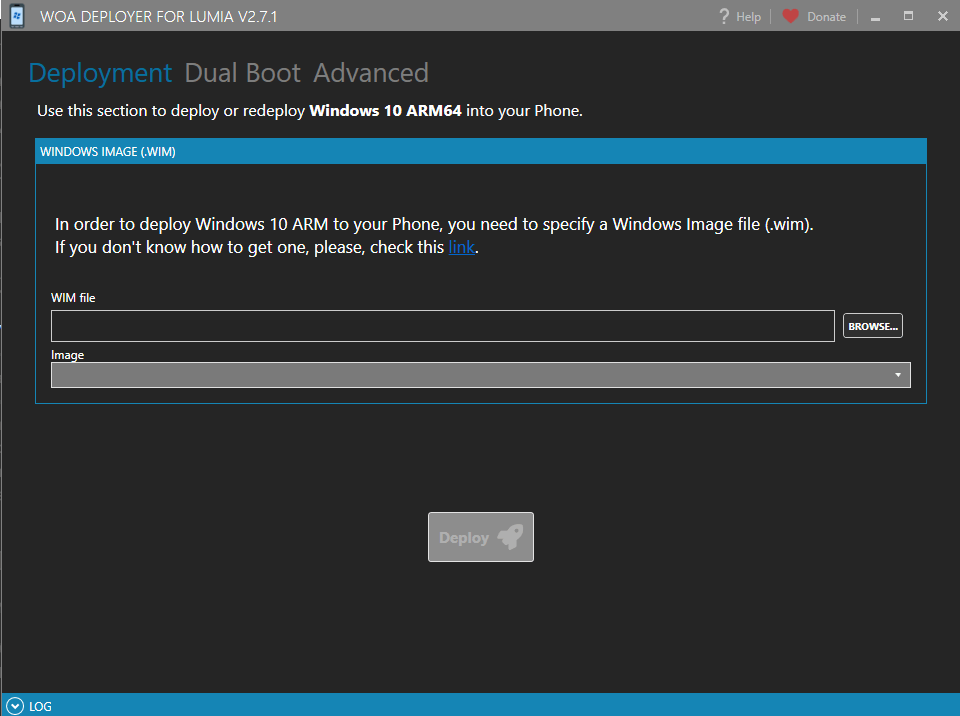Image resolution: width=960 pixels, height=716 pixels.
Task: Switch to the Dual Boot tab
Action: [242, 73]
